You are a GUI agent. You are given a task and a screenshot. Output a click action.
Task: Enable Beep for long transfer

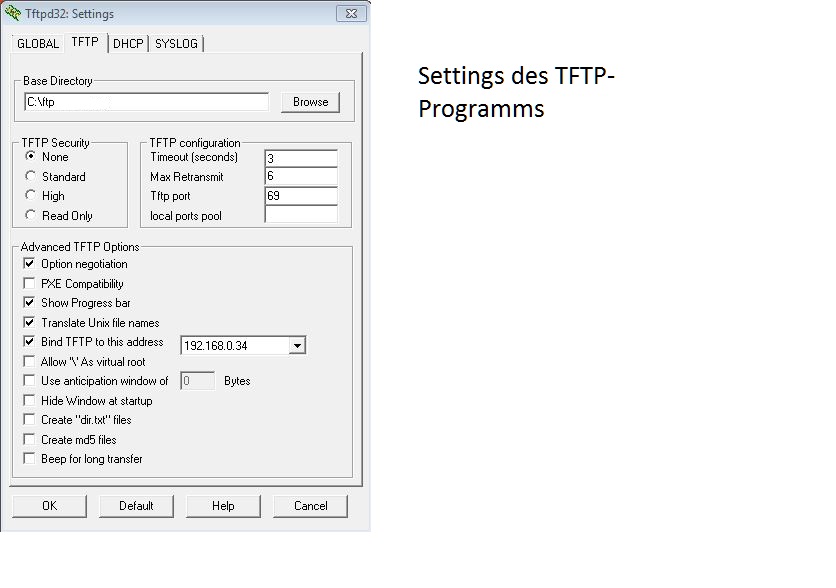29,458
